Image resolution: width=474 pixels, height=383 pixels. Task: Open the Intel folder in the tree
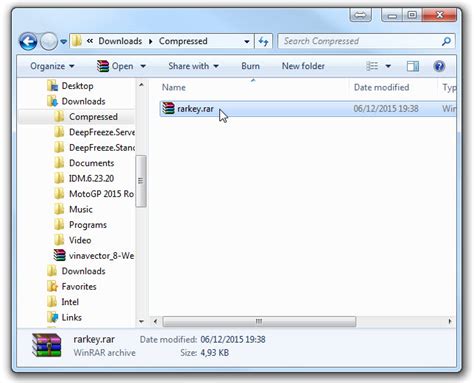(x=70, y=302)
